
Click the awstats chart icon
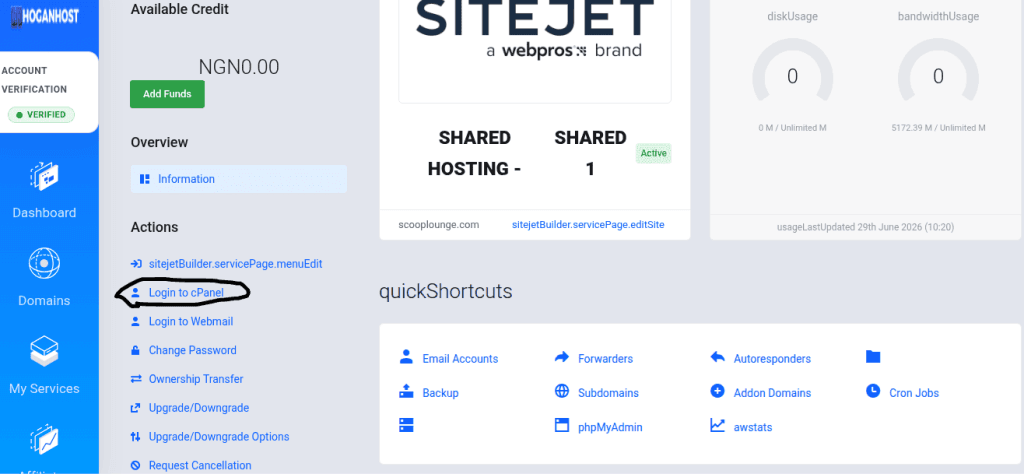point(717,426)
